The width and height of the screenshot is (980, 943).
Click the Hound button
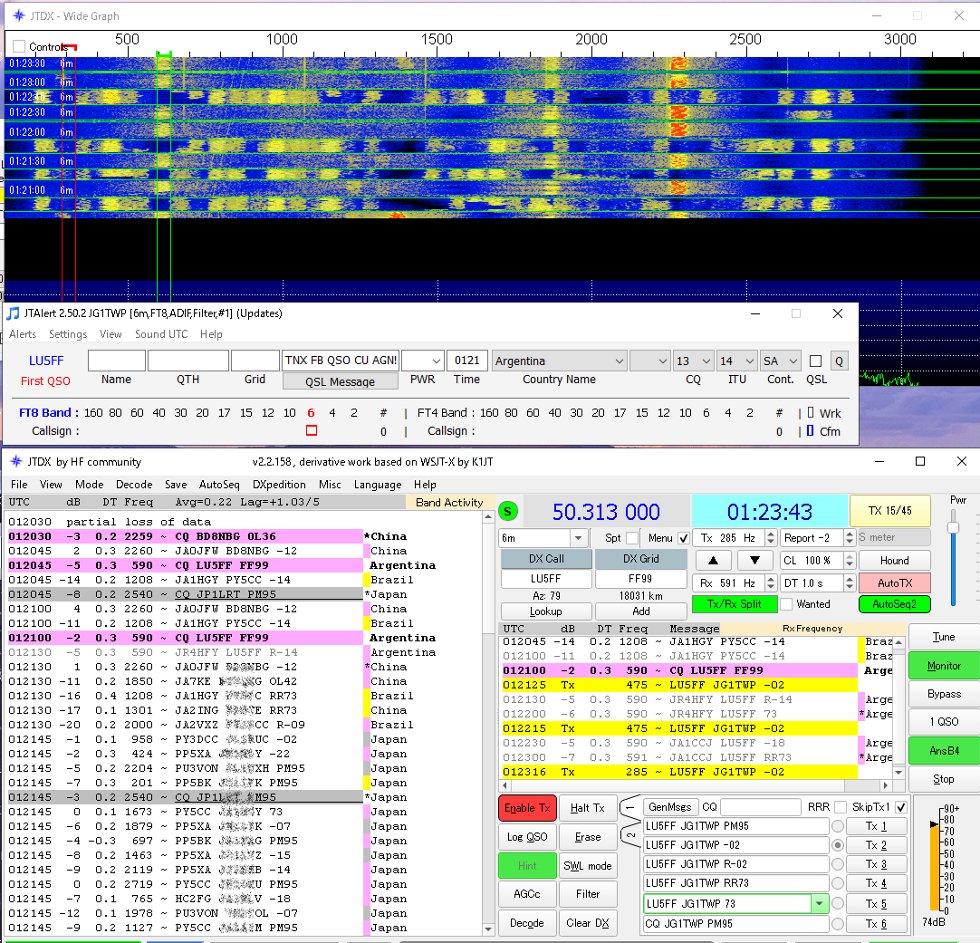[x=894, y=560]
